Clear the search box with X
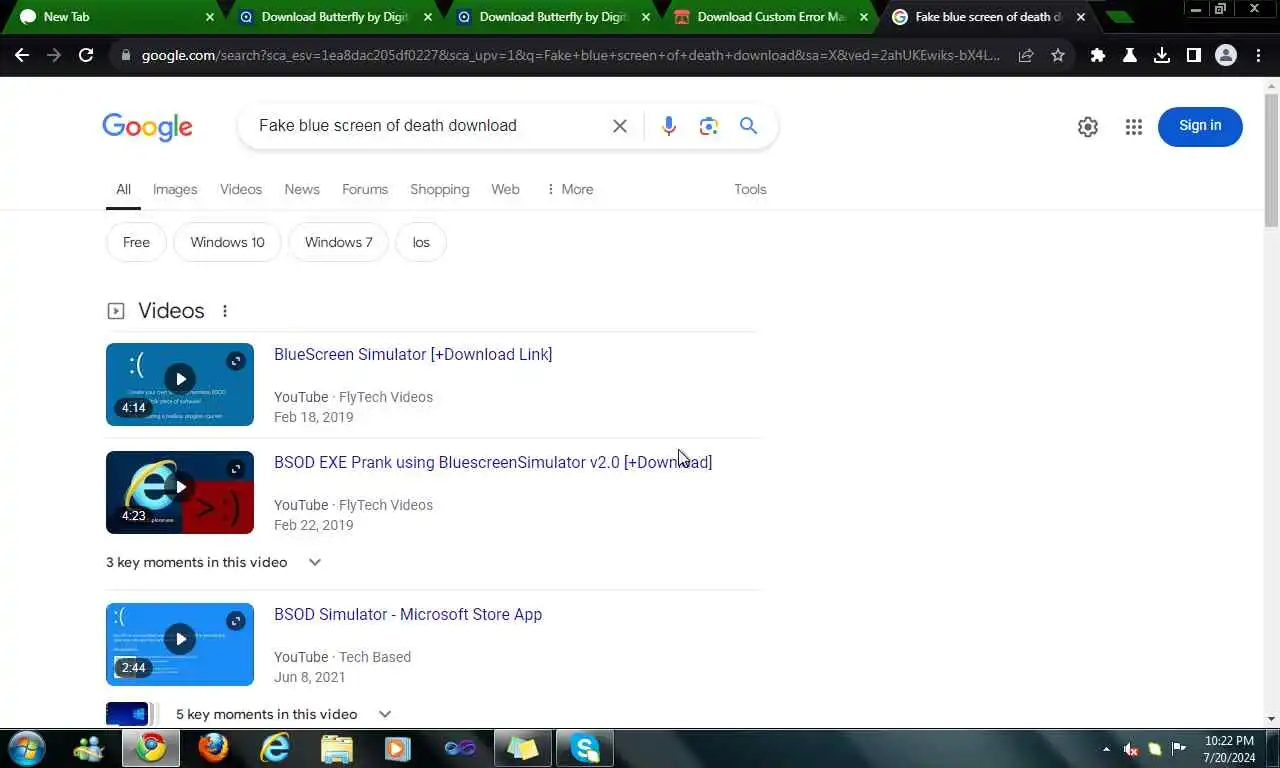 coord(620,126)
